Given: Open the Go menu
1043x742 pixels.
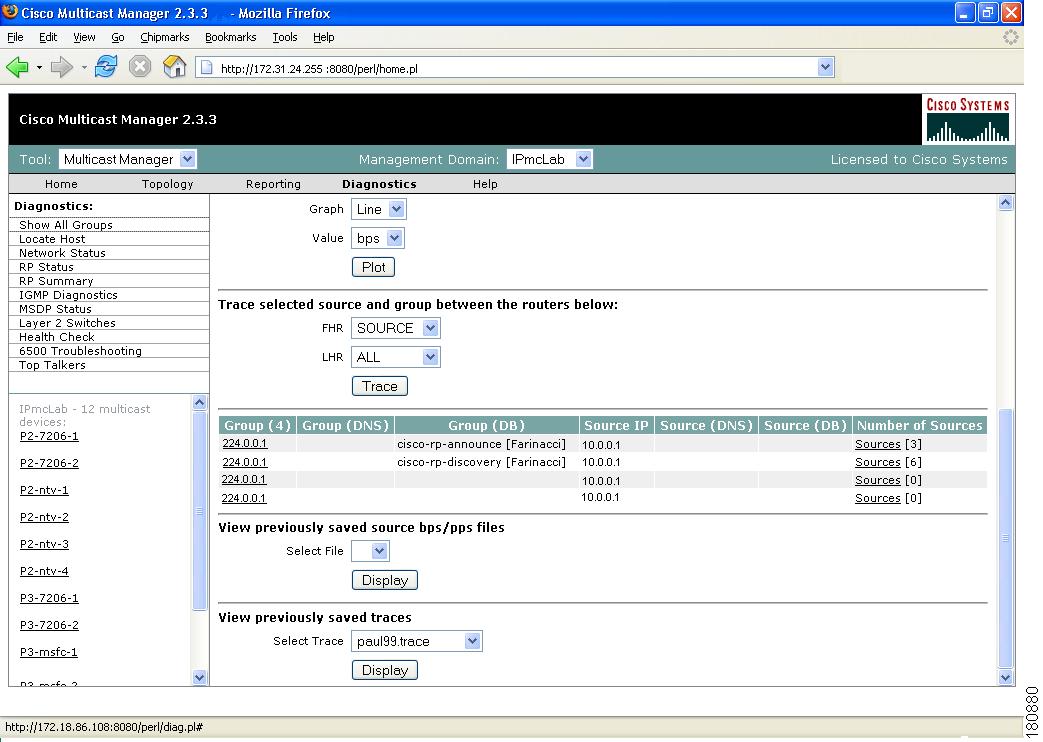Looking at the screenshot, I should (x=118, y=37).
